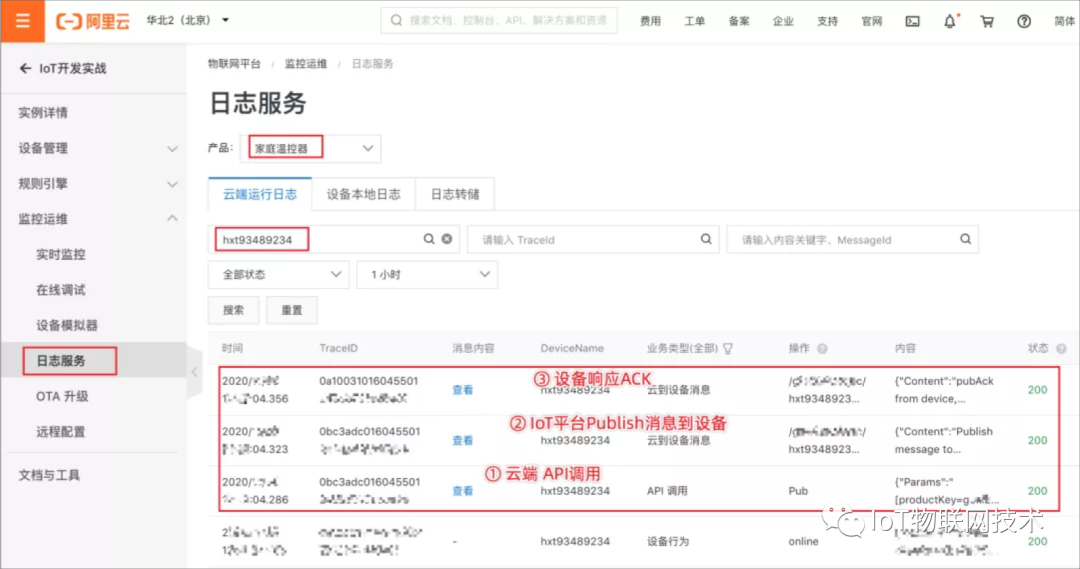This screenshot has width=1080, height=569.
Task: Switch language via 简体 at top
Action: click(x=1065, y=21)
